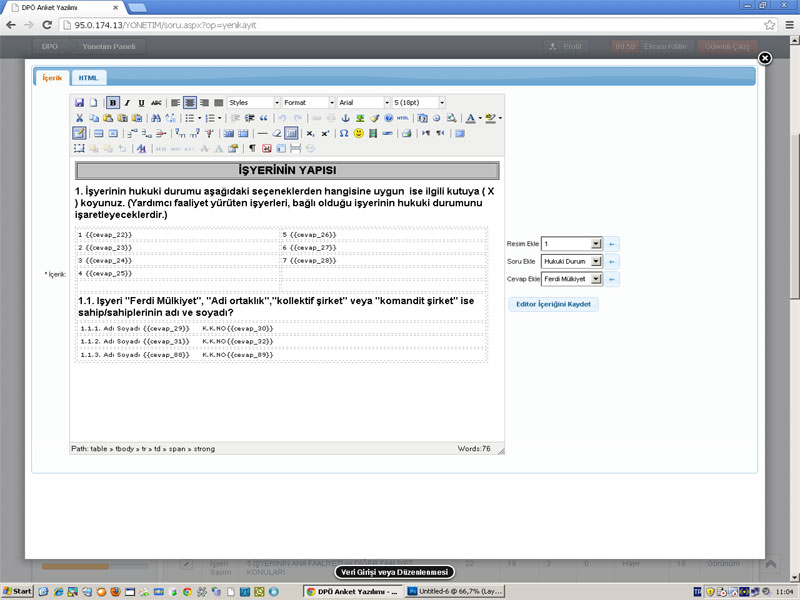The height and width of the screenshot is (600, 800).
Task: Click Editor İçeriğini Kaydet button
Action: [x=553, y=304]
